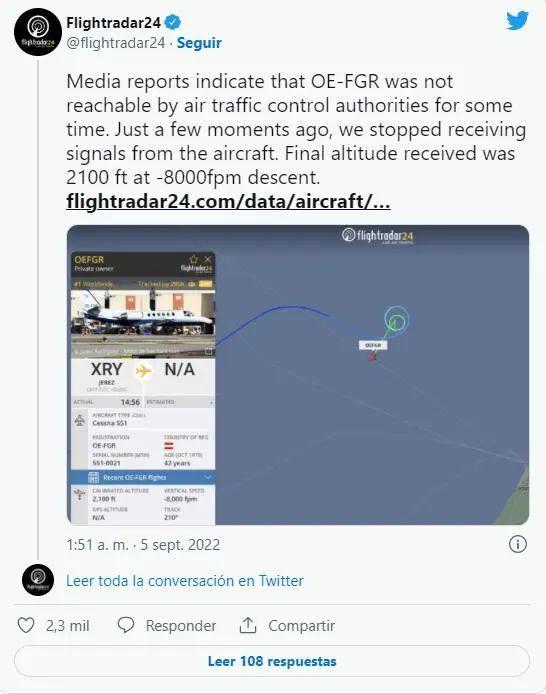Click the aircraft photo thumbnail in panel
Image resolution: width=546 pixels, height=694 pixels.
point(143,317)
